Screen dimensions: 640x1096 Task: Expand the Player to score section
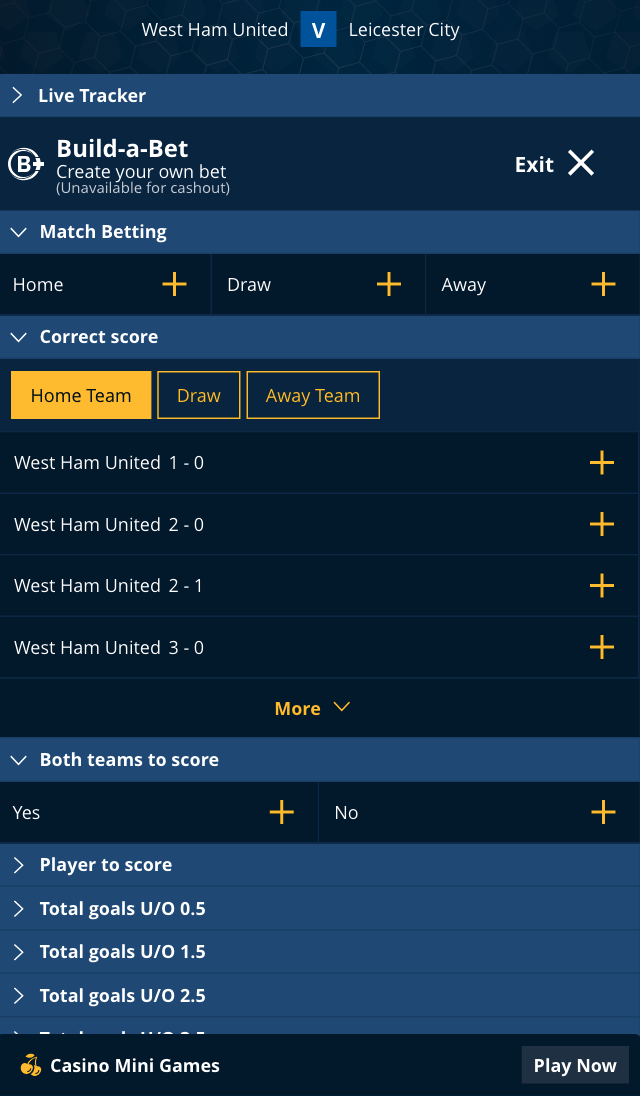click(107, 864)
